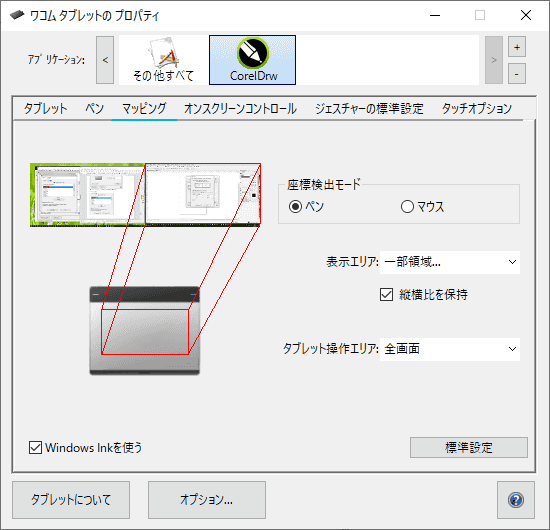Click the Wacom tablet title bar icon
The height and width of the screenshot is (530, 550).
click(x=16, y=15)
